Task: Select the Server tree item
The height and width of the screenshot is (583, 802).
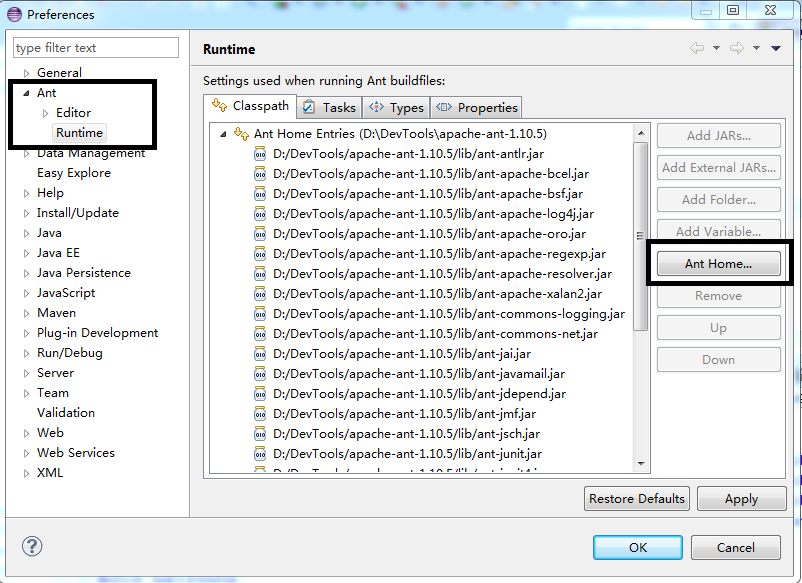Action: point(55,373)
